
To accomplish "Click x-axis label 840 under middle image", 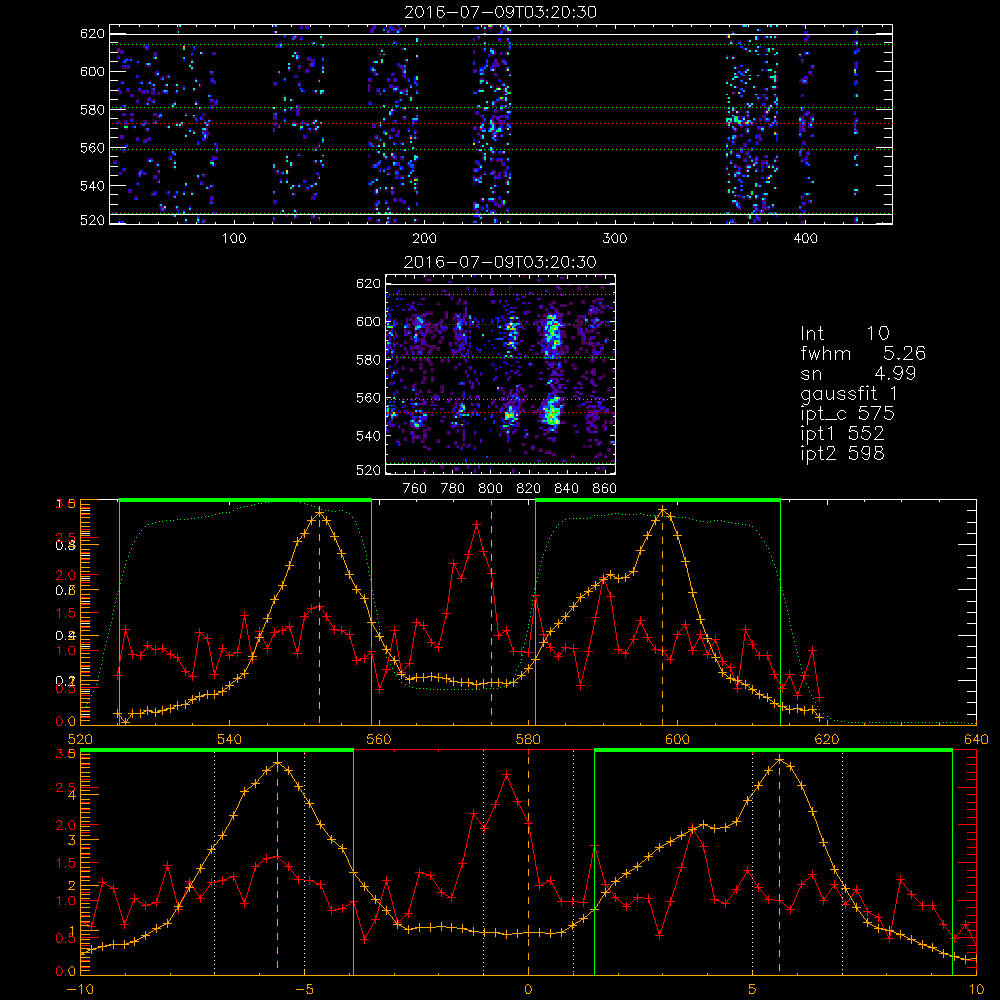I will 566,489.
